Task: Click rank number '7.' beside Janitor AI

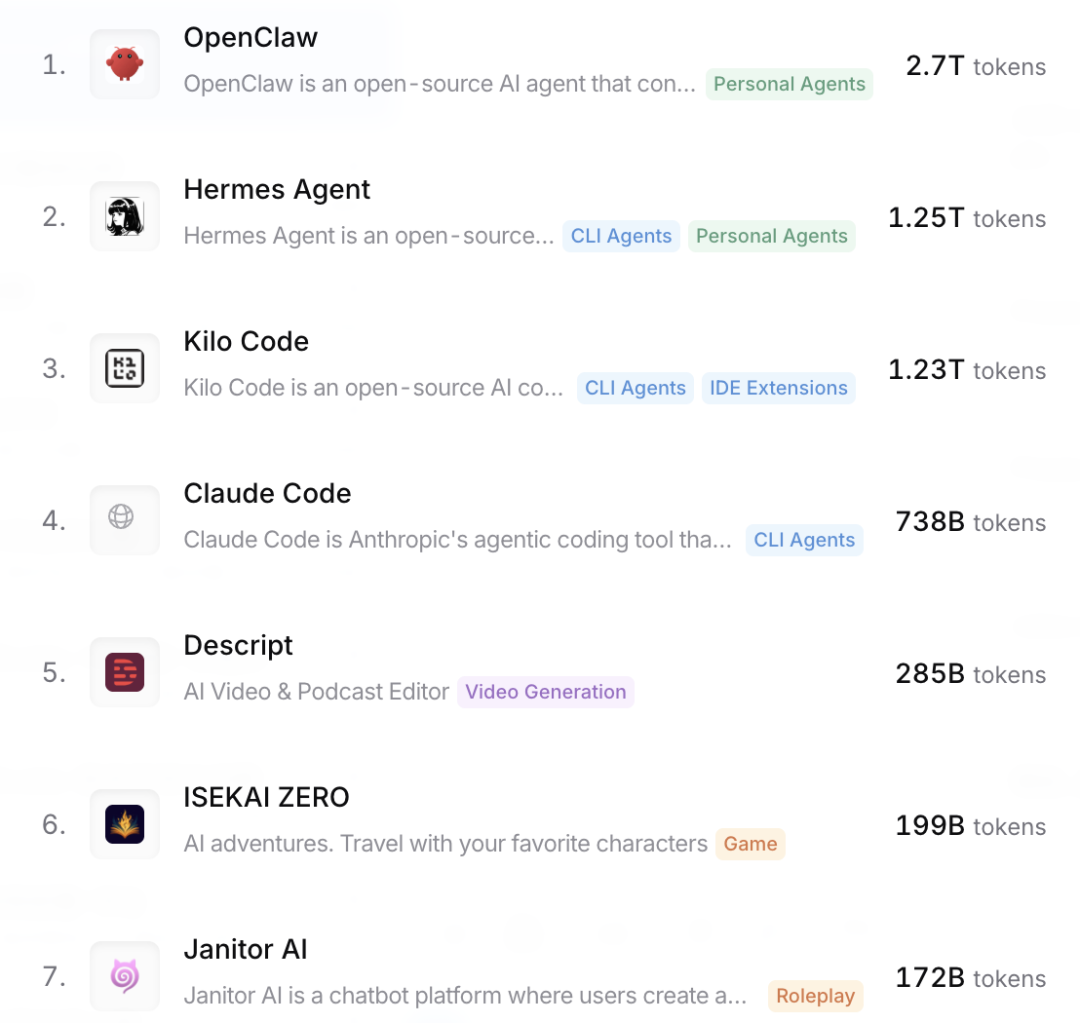Action: point(54,977)
